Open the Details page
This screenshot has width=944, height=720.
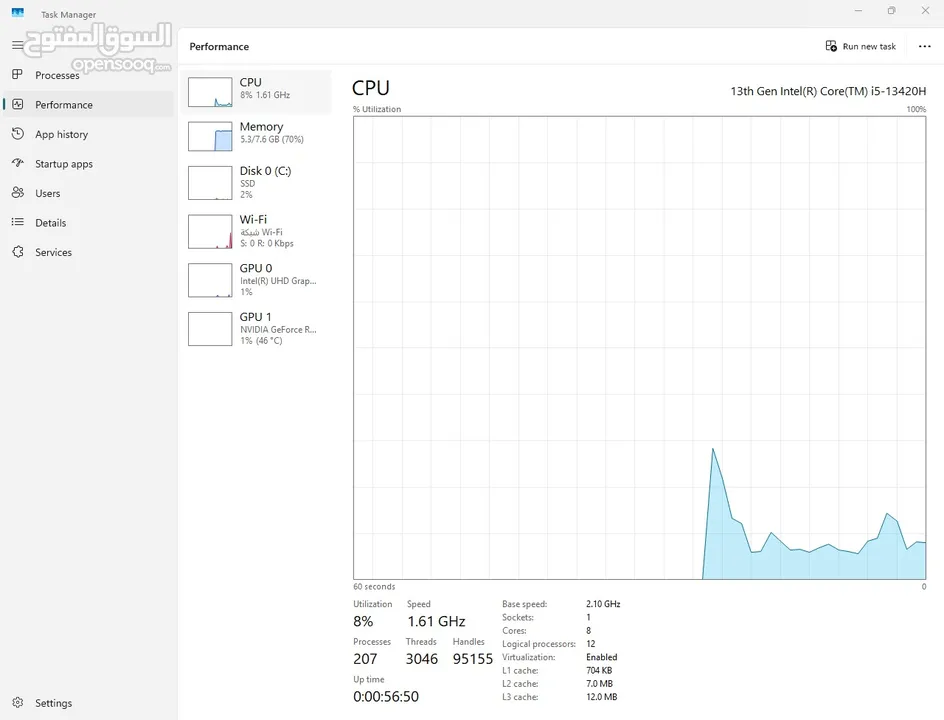[x=88, y=223]
